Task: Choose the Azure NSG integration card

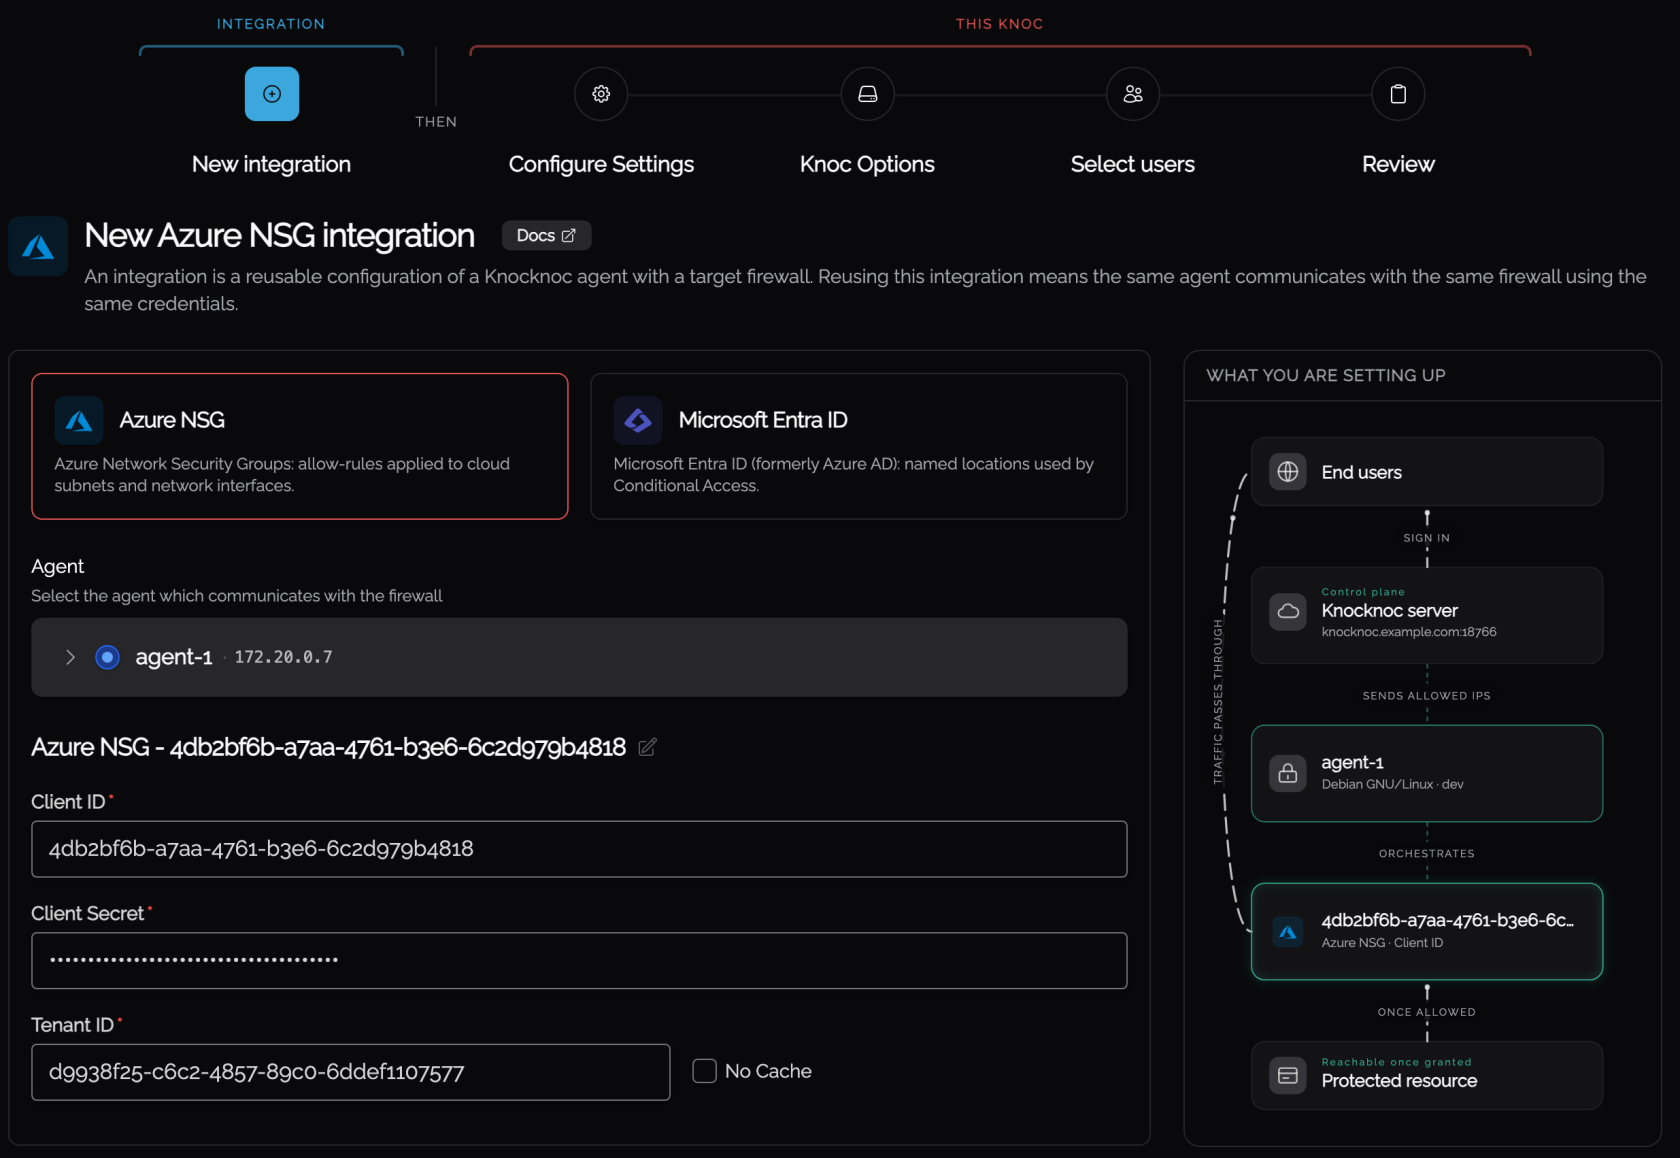Action: [300, 446]
